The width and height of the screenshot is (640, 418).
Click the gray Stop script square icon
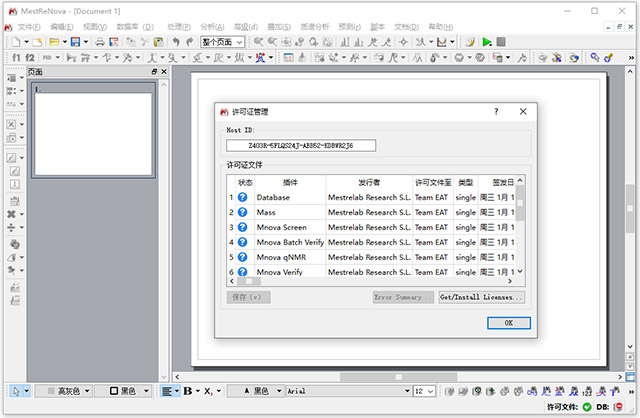coord(501,42)
